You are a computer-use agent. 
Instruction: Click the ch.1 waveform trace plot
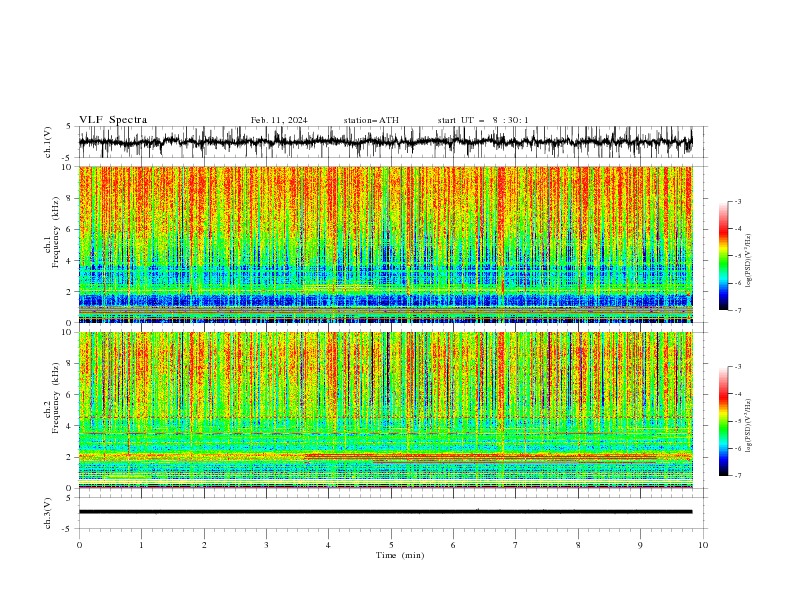click(x=385, y=142)
